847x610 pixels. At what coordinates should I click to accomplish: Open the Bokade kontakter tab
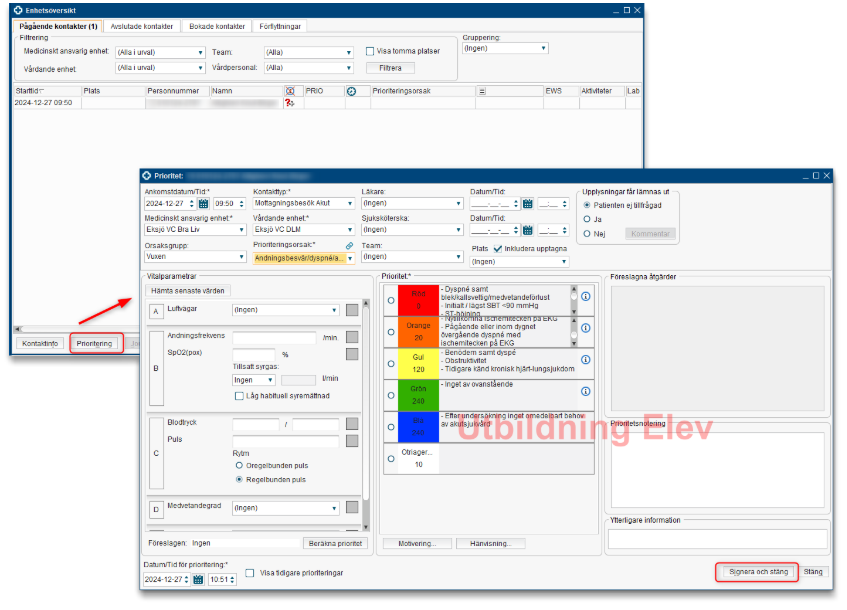pos(216,27)
